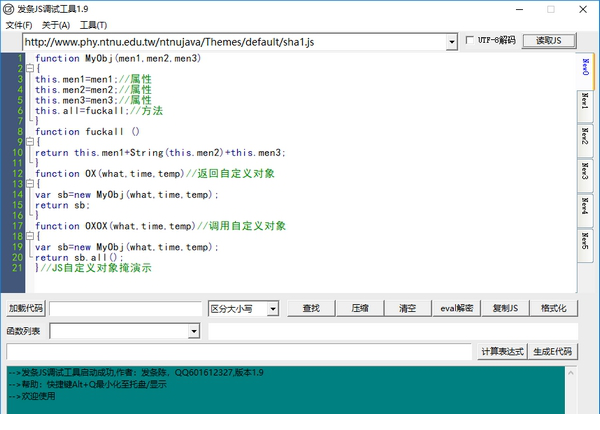Click the 加载代码 button
The width and height of the screenshot is (600, 430).
pos(25,309)
